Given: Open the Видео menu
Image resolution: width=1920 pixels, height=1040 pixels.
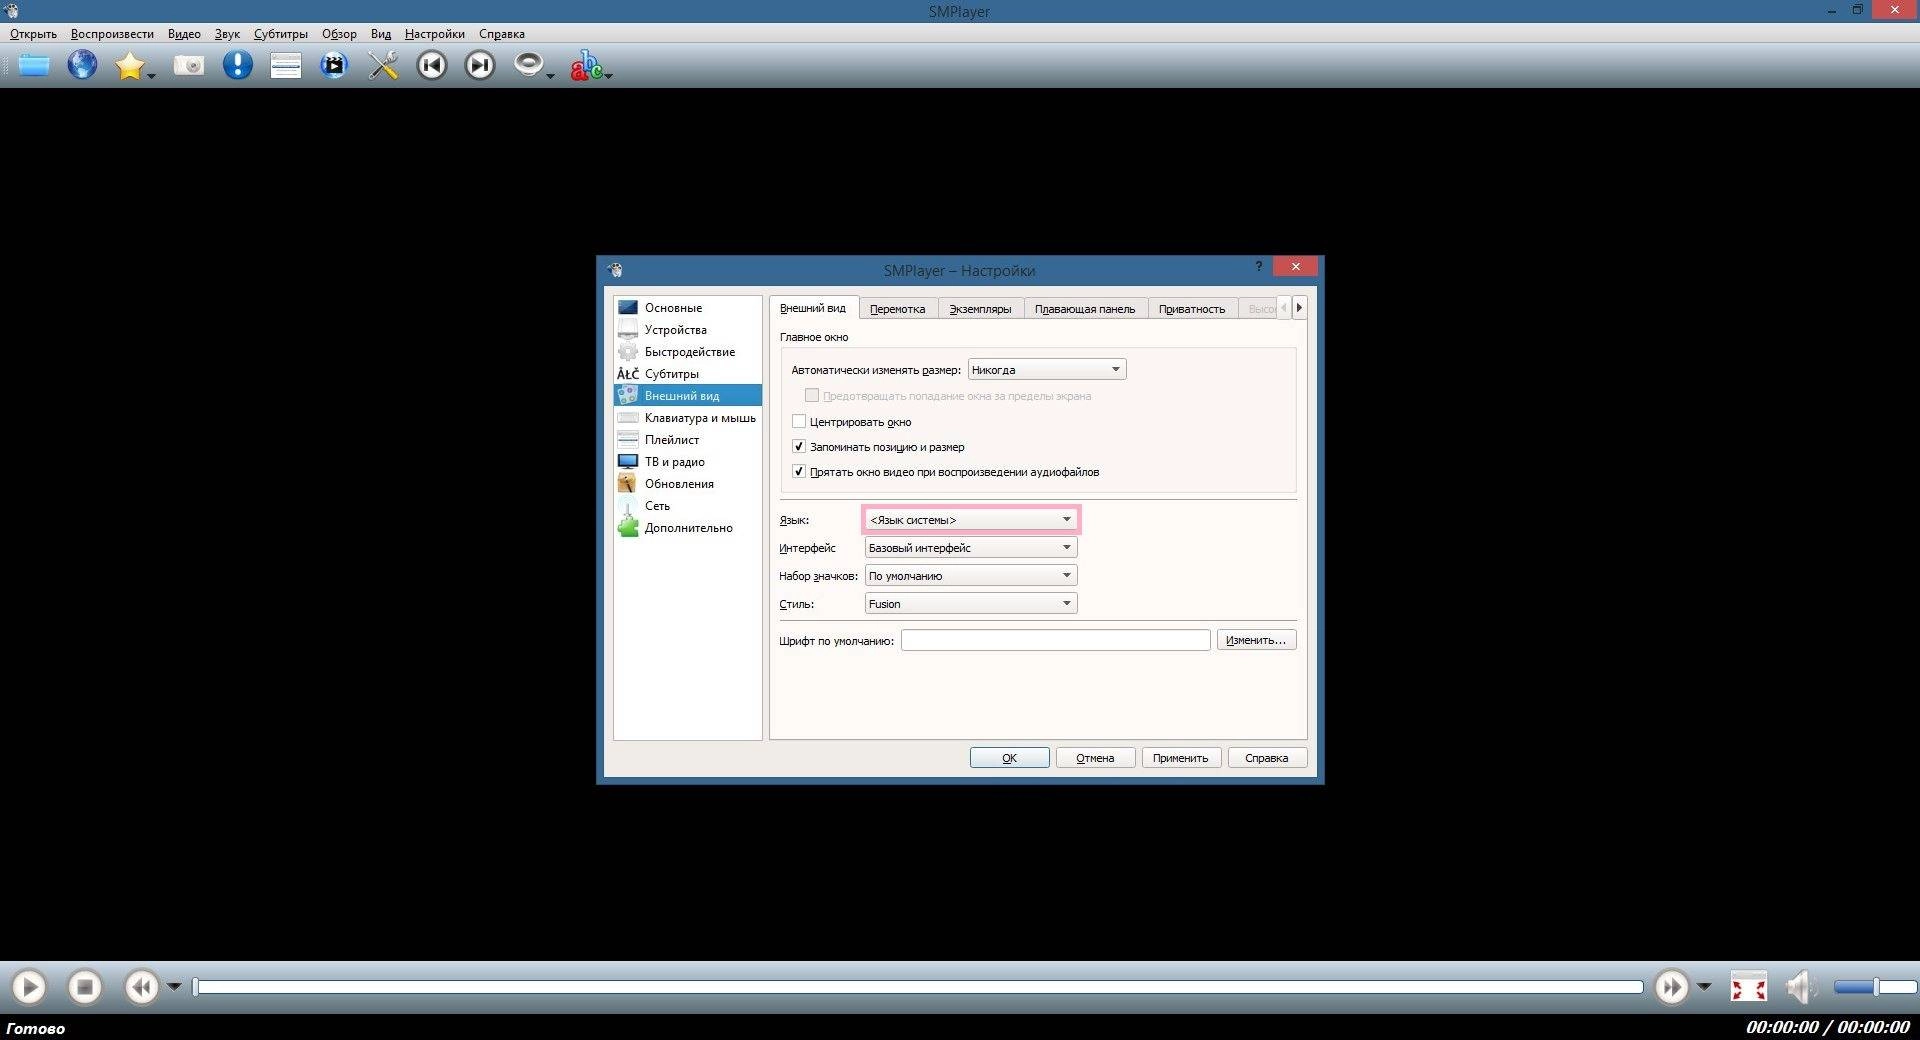Looking at the screenshot, I should pyautogui.click(x=184, y=34).
